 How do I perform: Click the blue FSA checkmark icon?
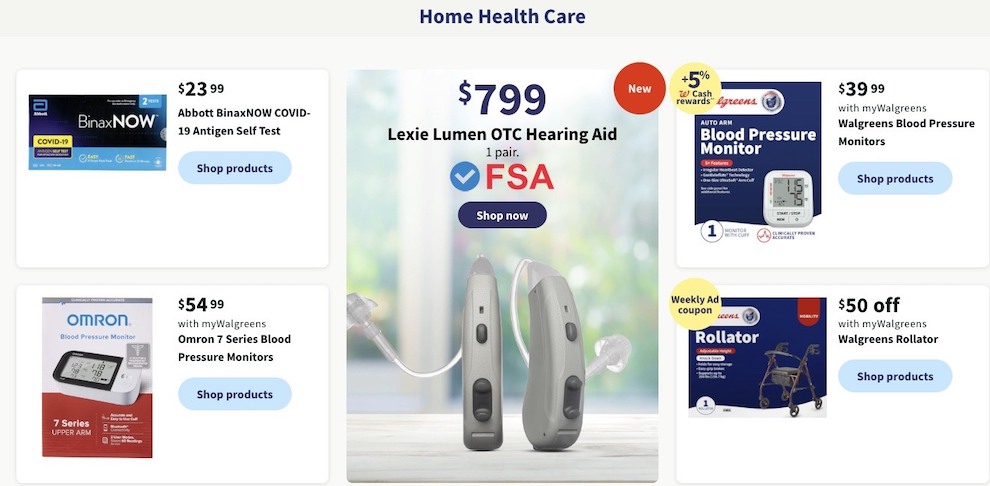tap(465, 177)
